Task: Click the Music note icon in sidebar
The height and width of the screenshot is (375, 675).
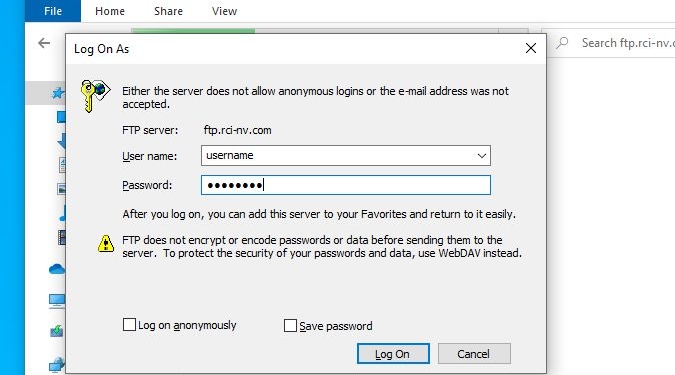Action: [x=62, y=213]
